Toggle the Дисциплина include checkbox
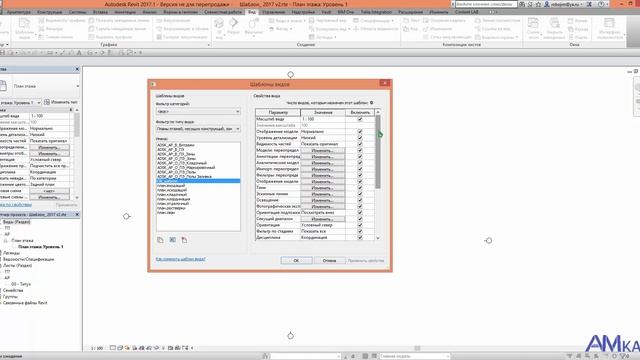Screen dimensions: 640x360 point(360,237)
